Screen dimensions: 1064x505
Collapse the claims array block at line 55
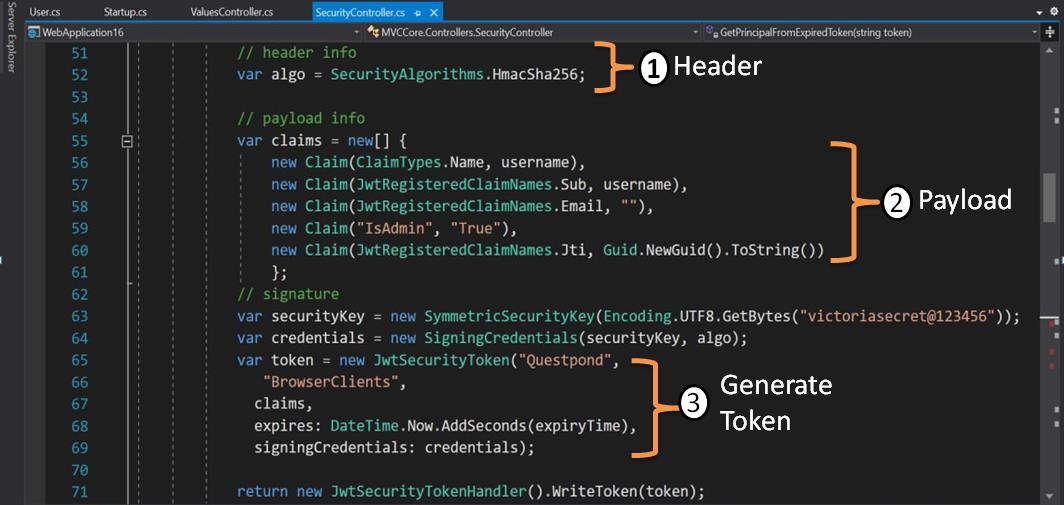pyautogui.click(x=127, y=141)
